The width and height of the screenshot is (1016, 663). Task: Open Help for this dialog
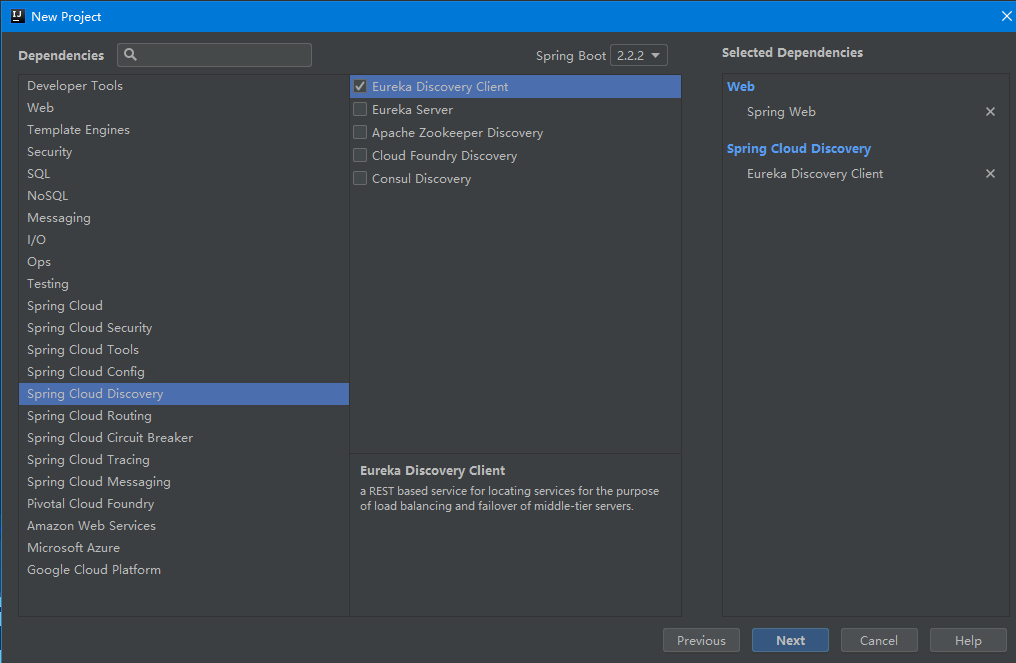(x=968, y=640)
